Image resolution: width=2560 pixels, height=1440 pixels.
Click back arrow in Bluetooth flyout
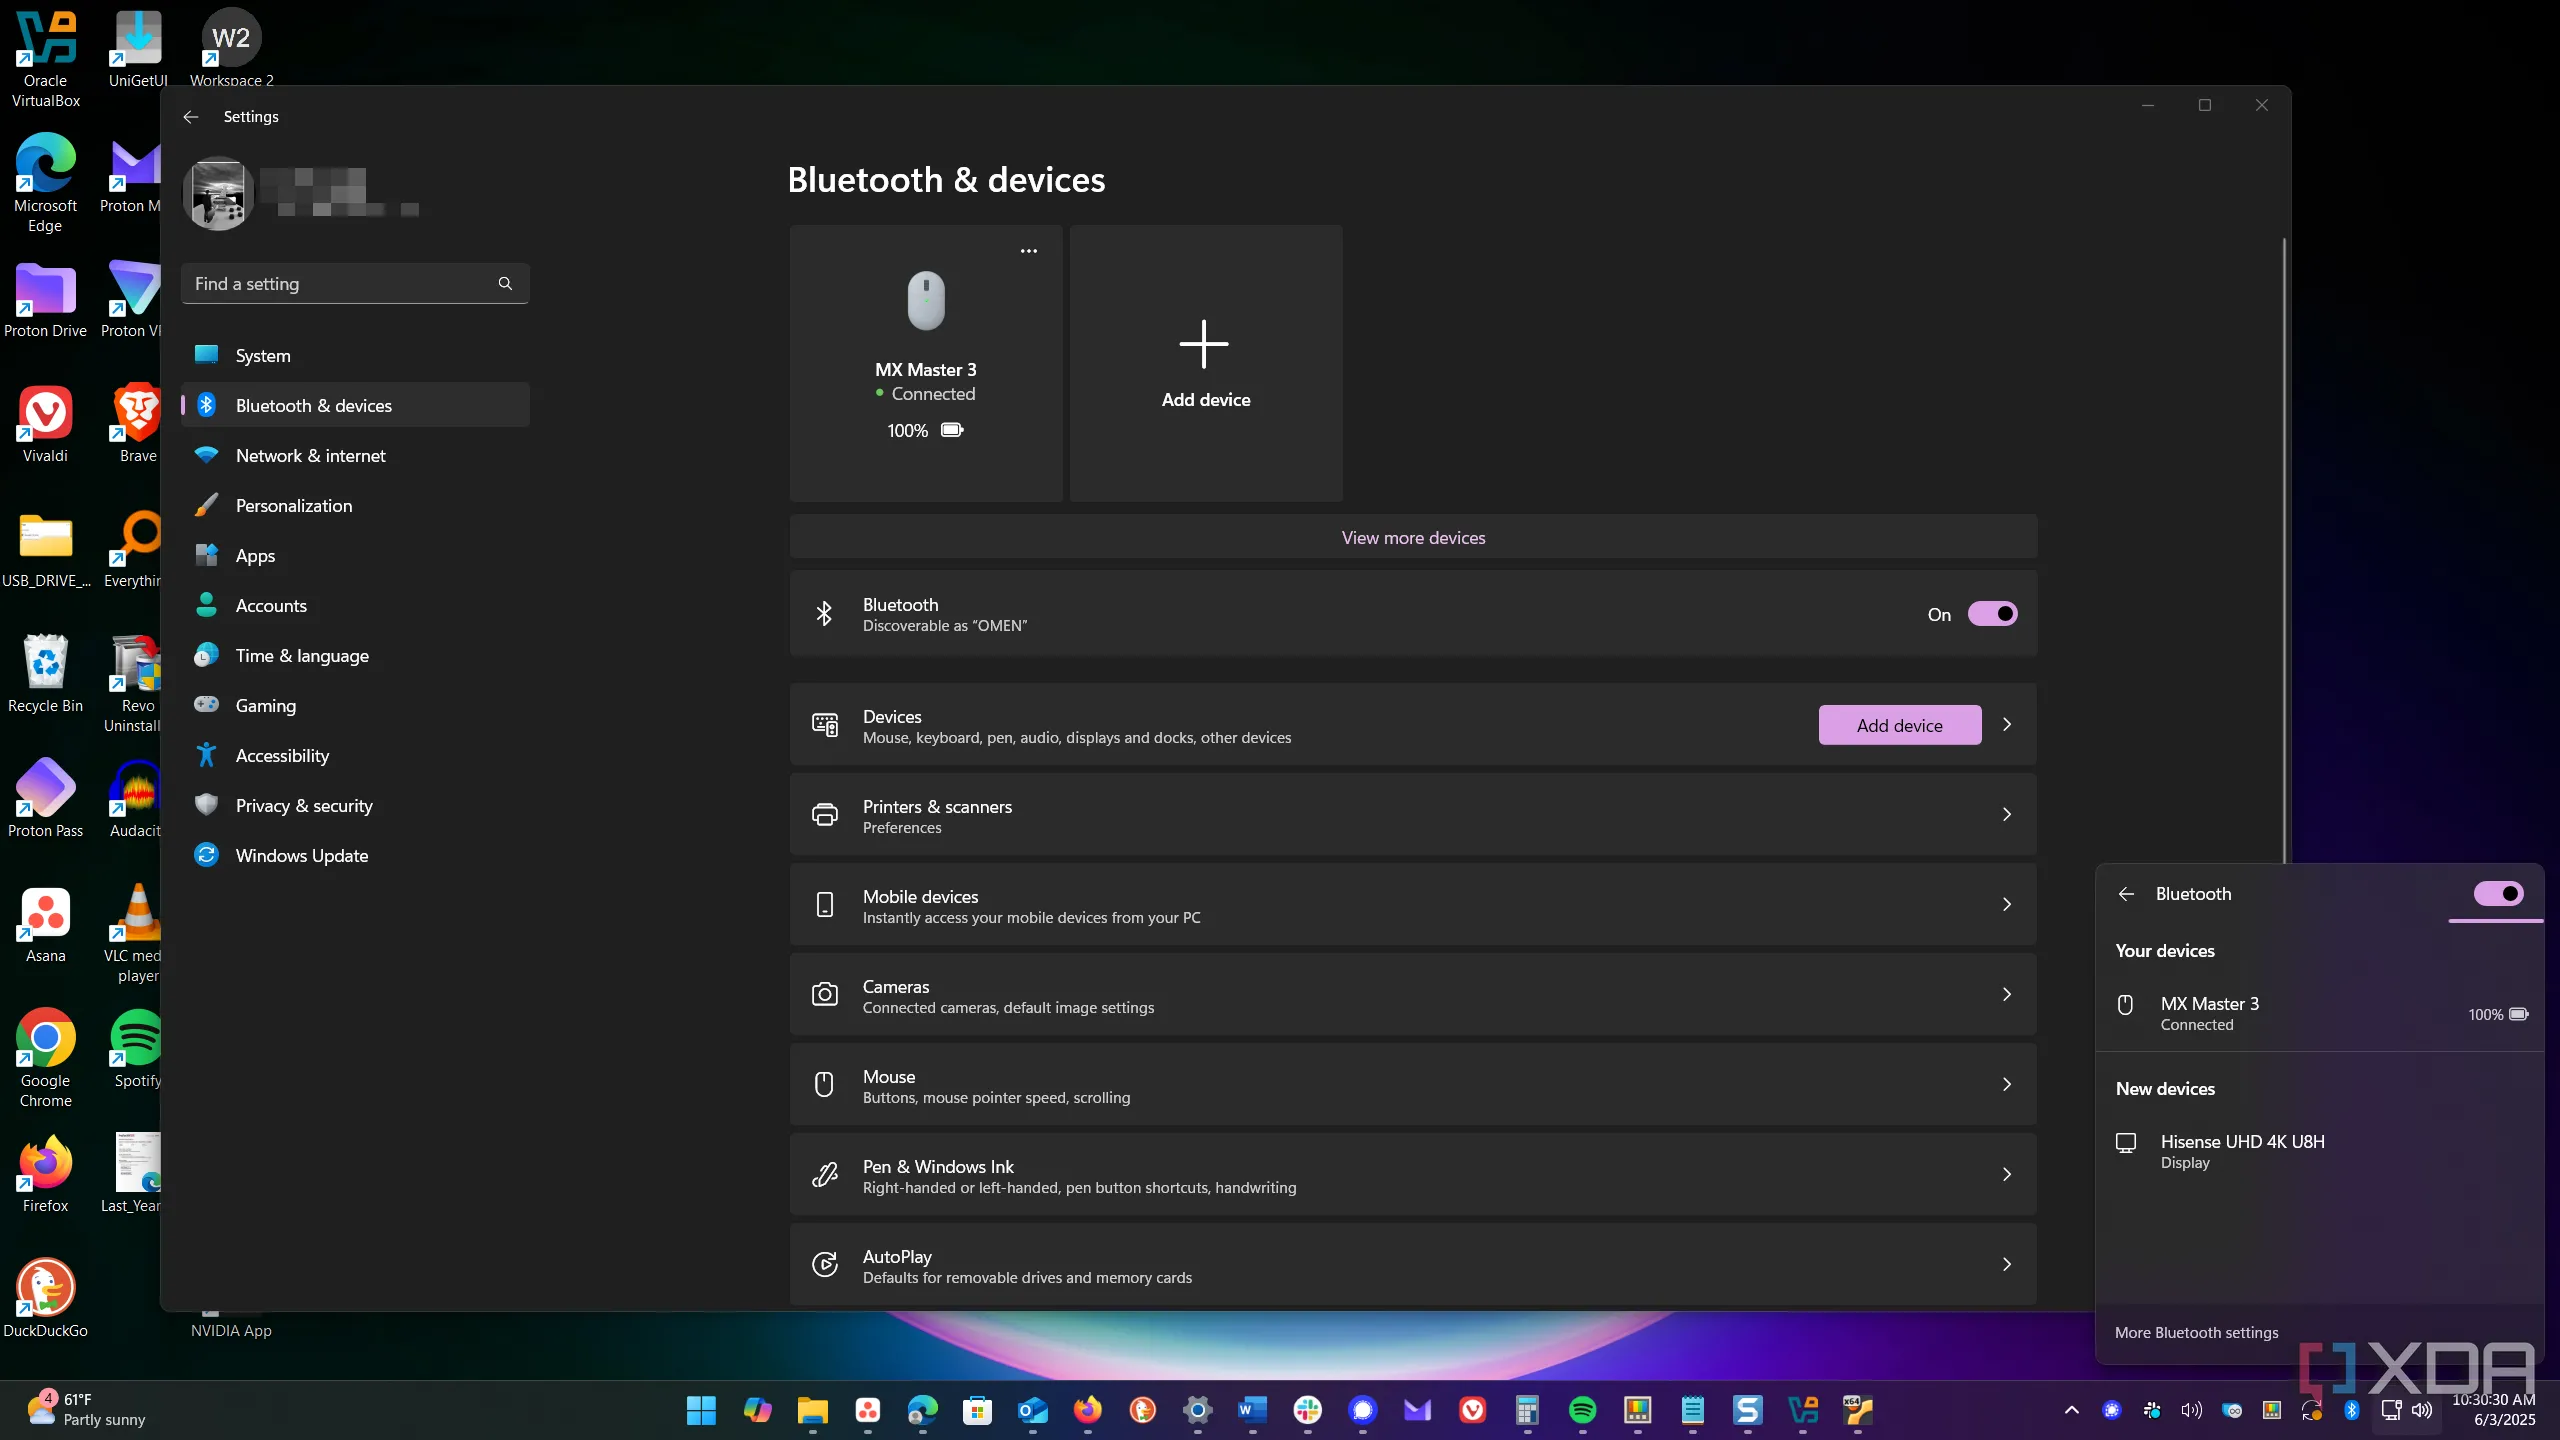tap(2126, 894)
